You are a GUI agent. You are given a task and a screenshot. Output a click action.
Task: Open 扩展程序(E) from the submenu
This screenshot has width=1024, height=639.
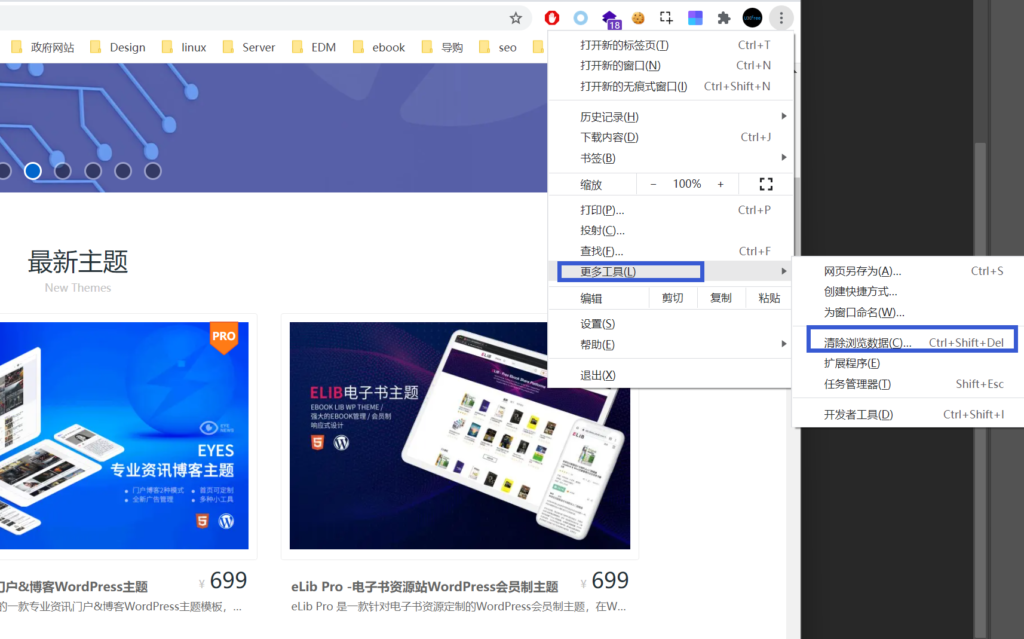point(908,363)
